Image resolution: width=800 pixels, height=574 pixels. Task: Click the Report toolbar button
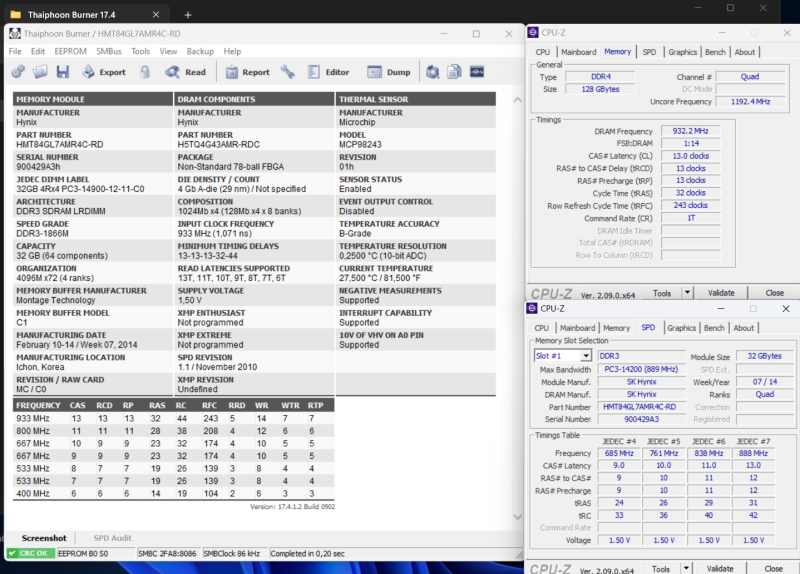pyautogui.click(x=247, y=72)
